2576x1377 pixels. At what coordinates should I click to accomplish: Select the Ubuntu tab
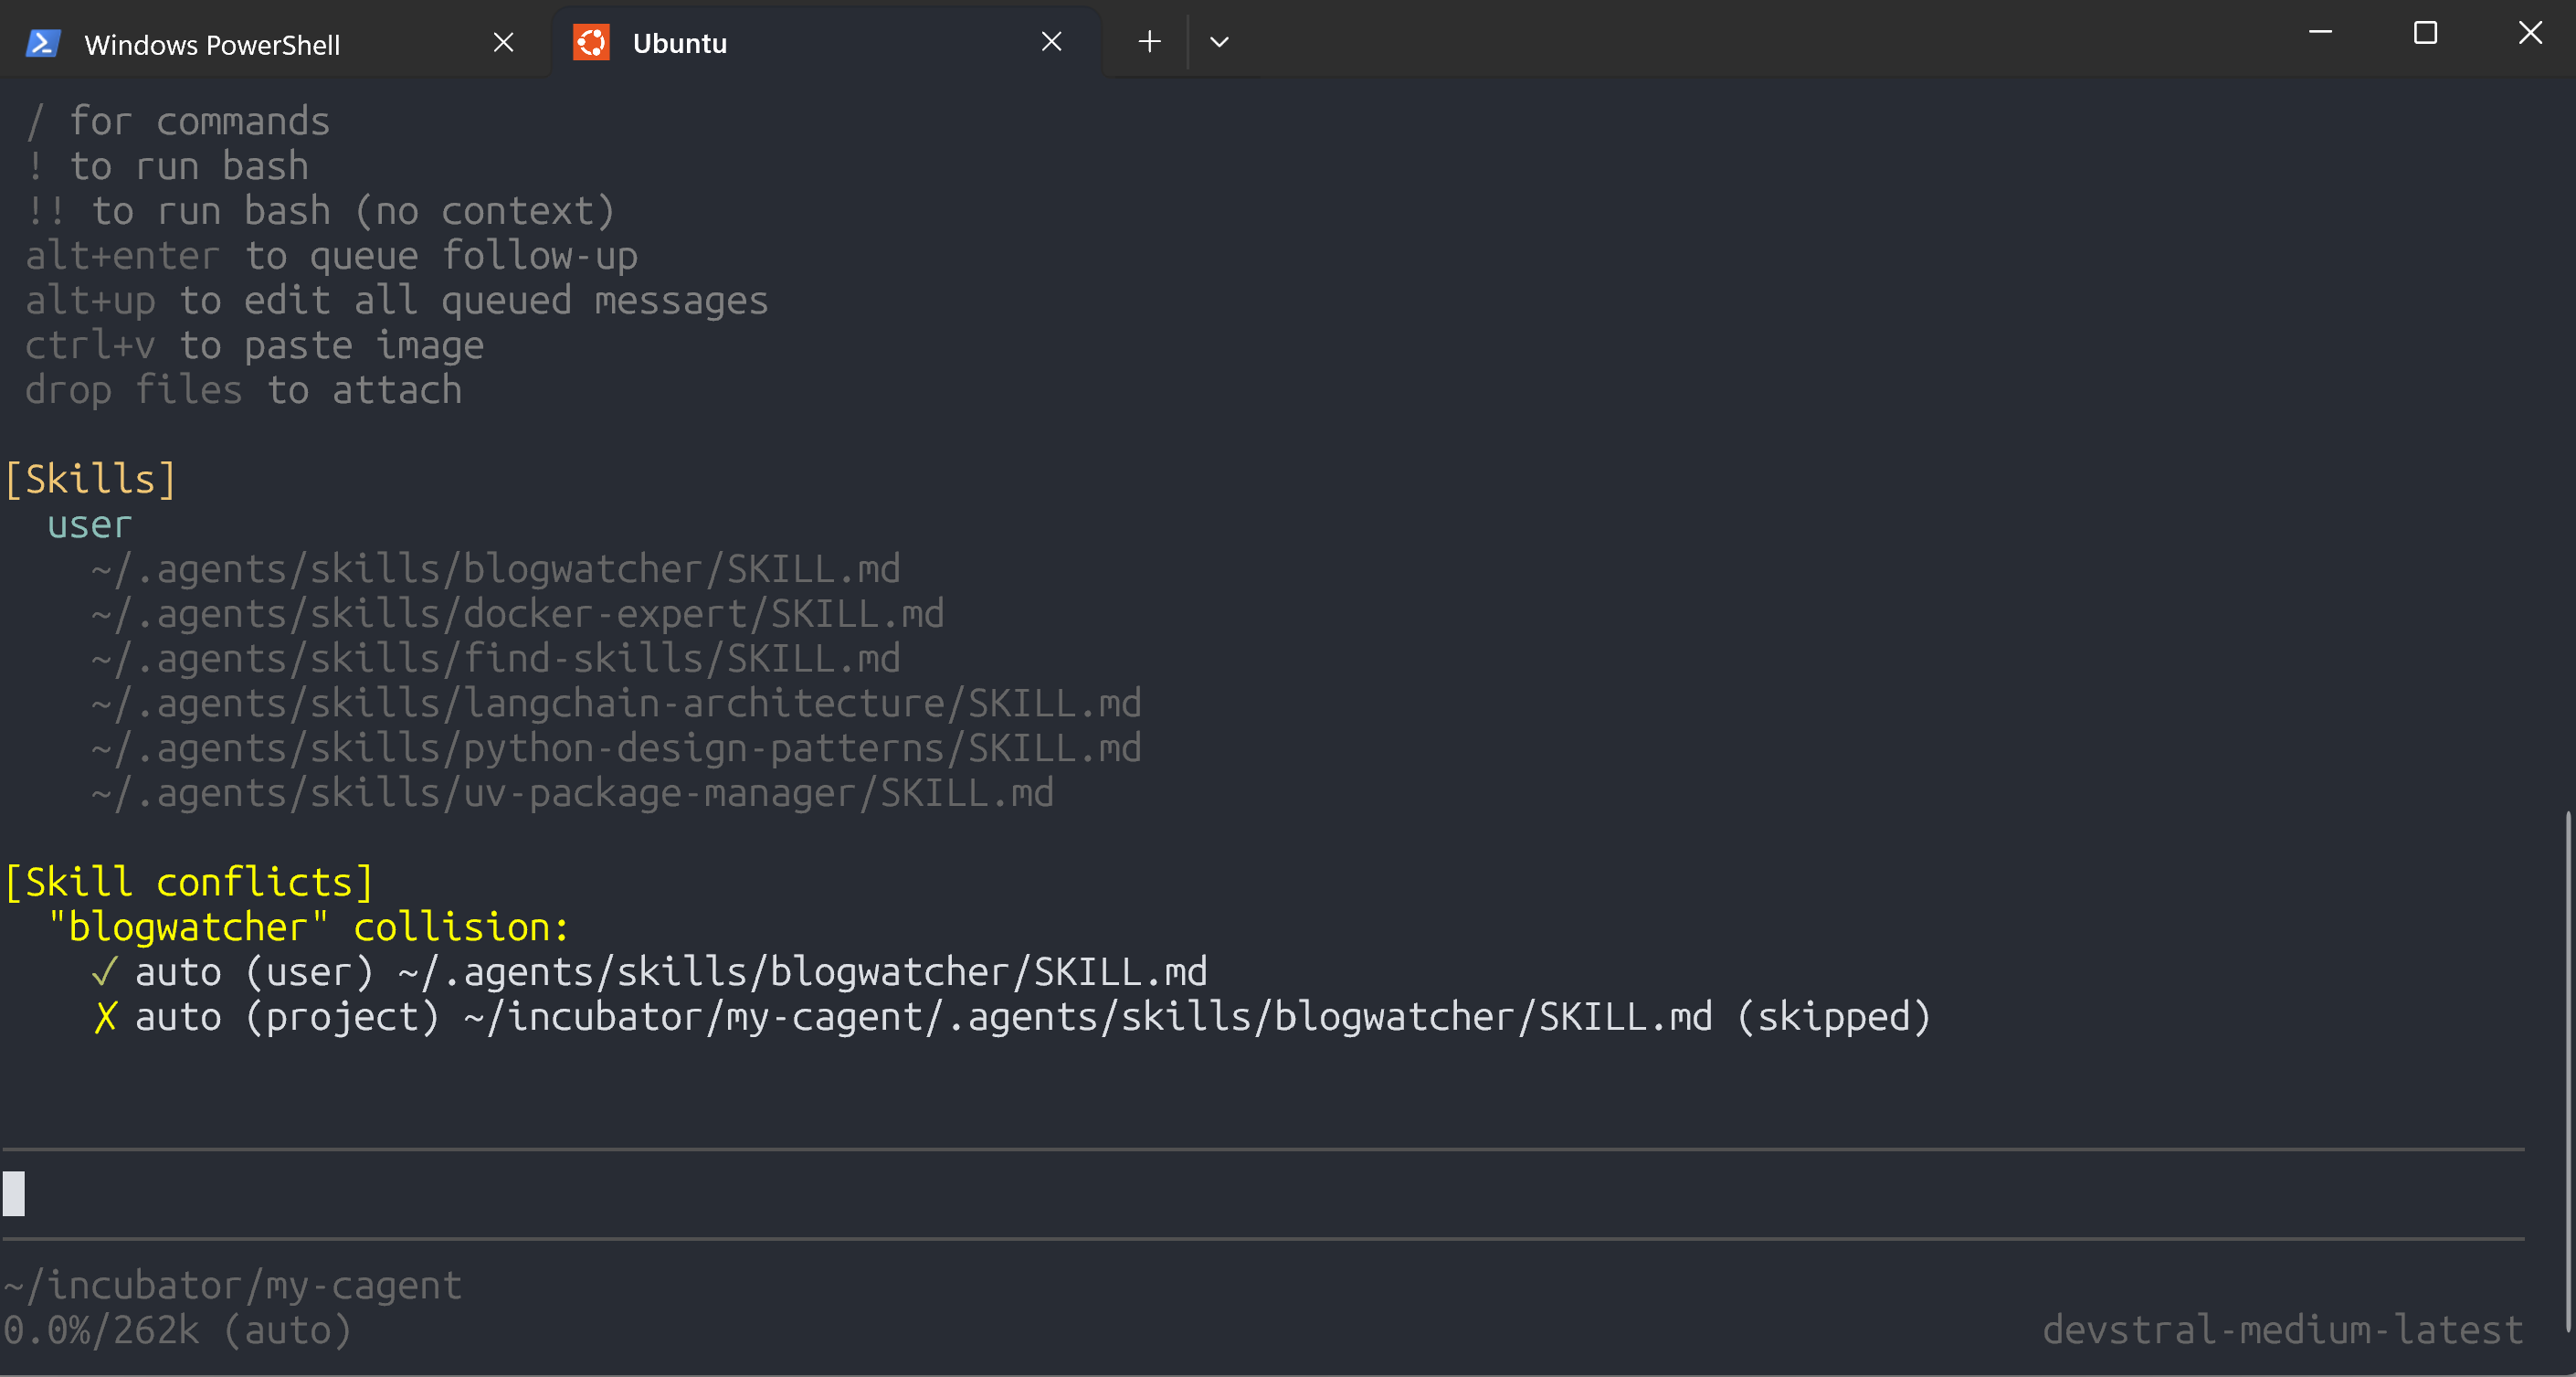coord(680,43)
